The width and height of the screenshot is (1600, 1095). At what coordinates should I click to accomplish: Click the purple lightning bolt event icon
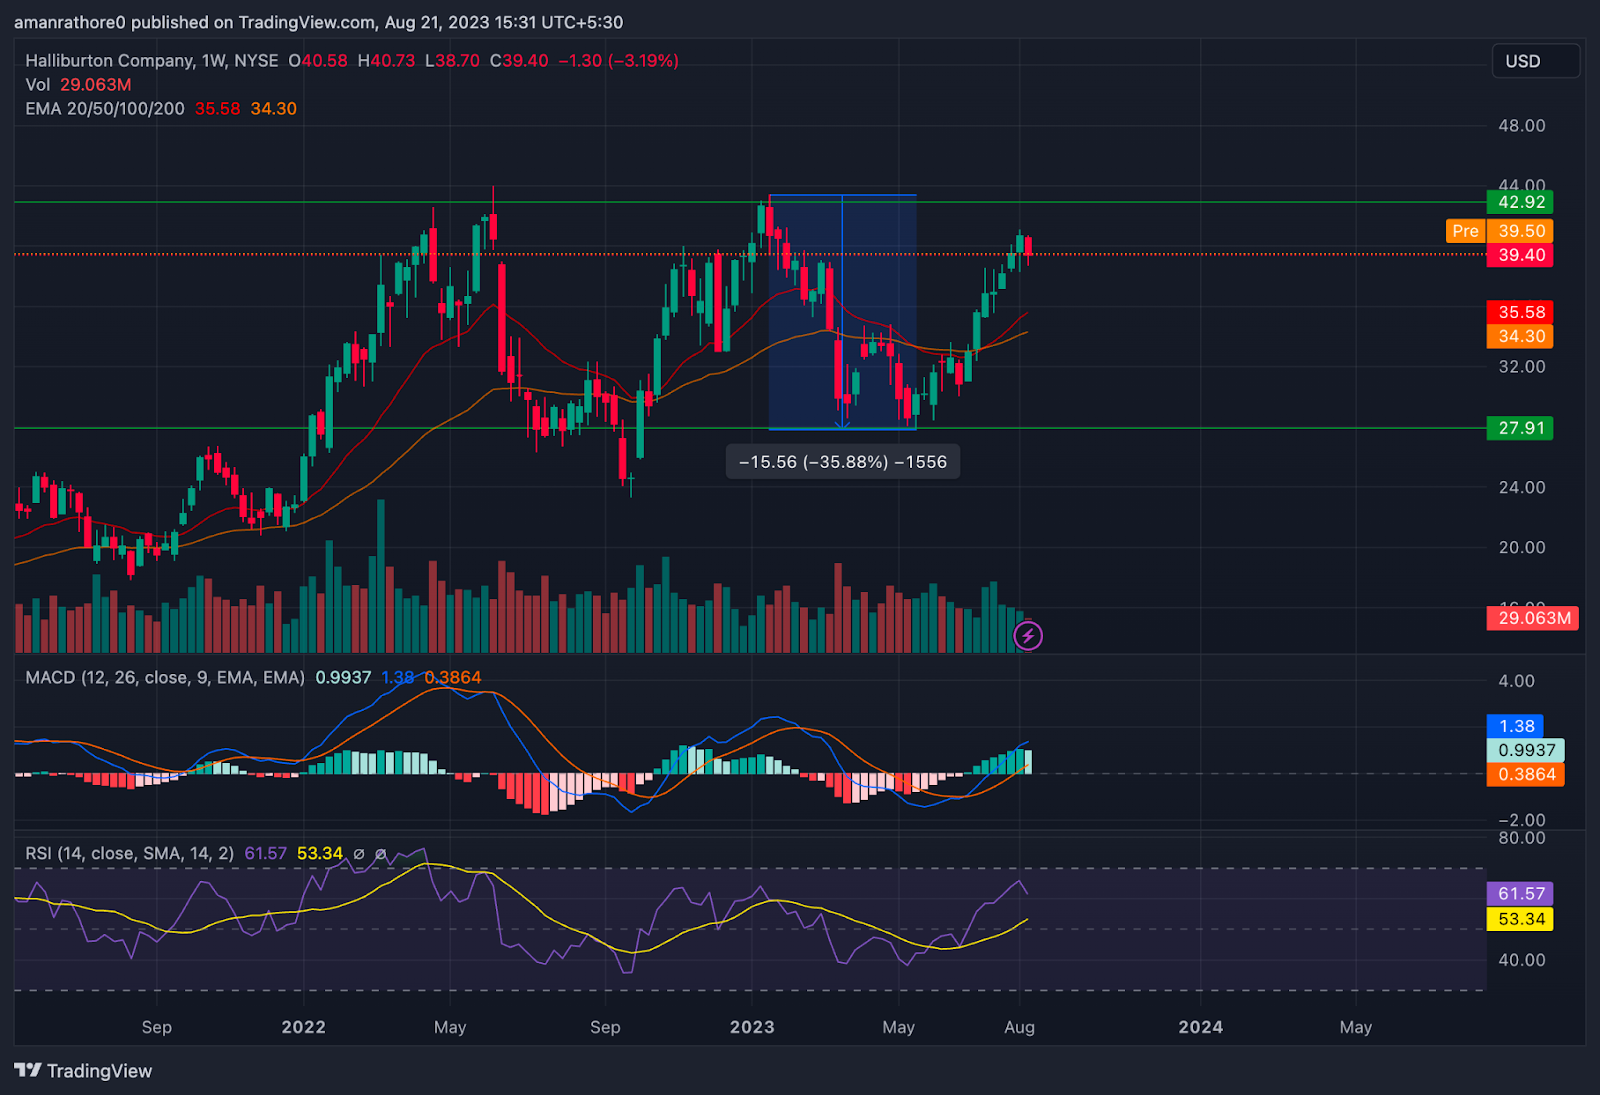pos(1028,635)
